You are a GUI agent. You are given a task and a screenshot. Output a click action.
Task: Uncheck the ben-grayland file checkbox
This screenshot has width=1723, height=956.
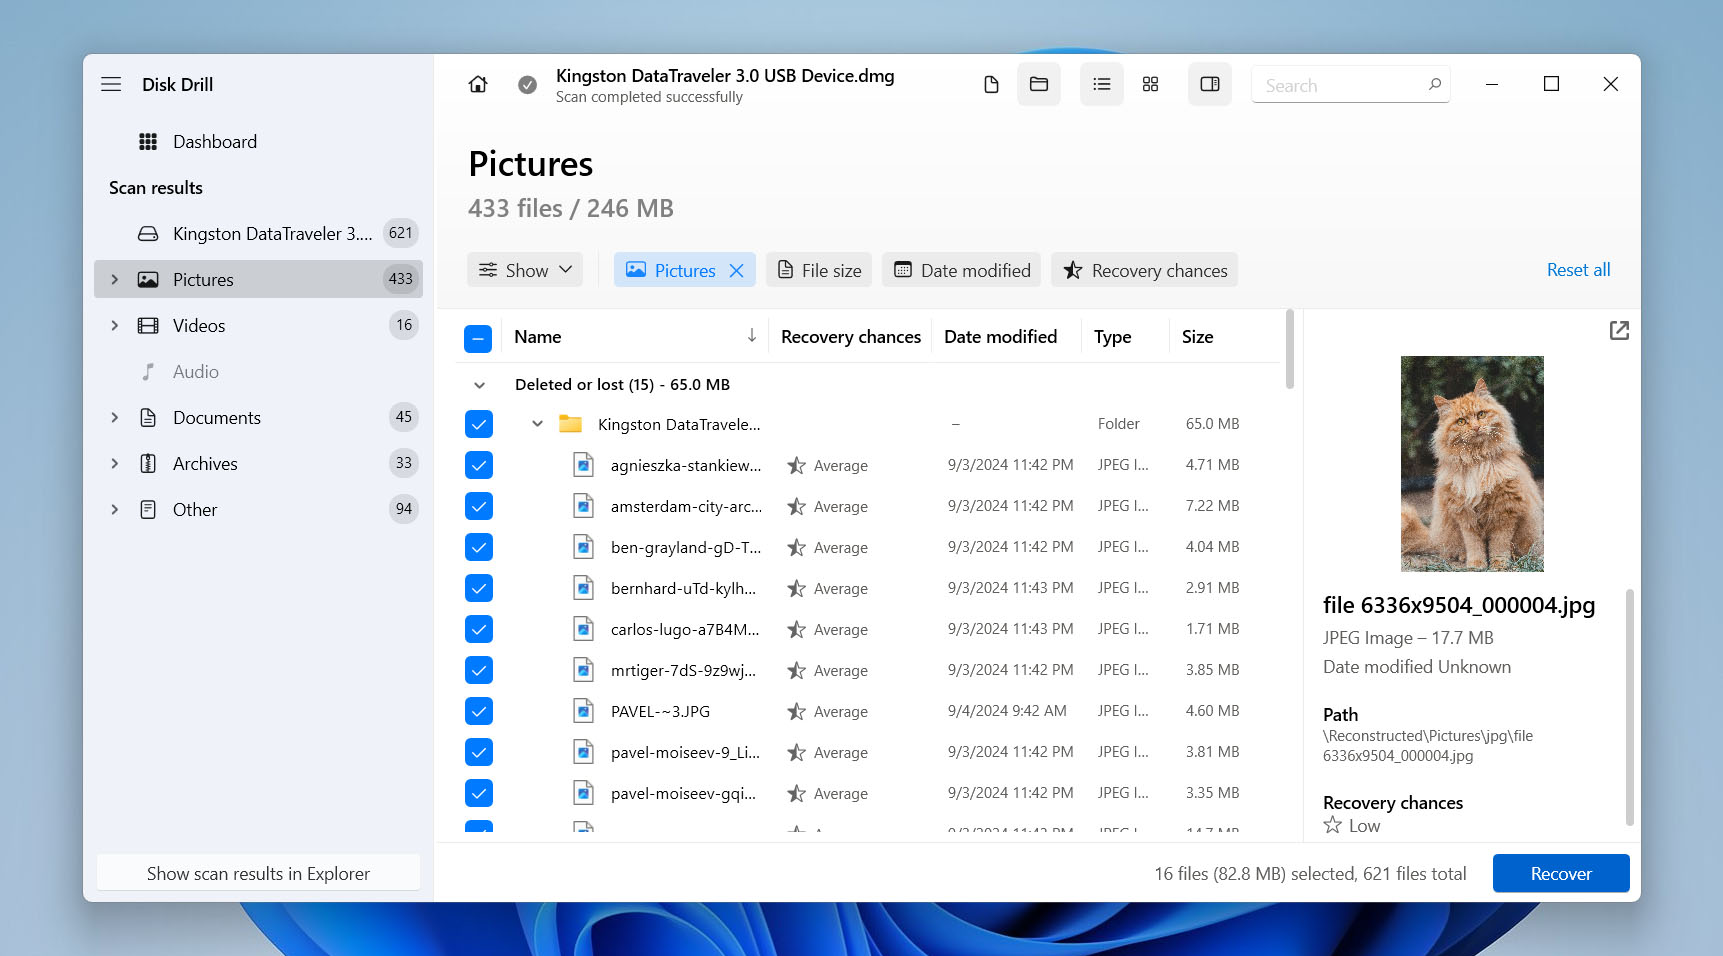[x=479, y=547]
